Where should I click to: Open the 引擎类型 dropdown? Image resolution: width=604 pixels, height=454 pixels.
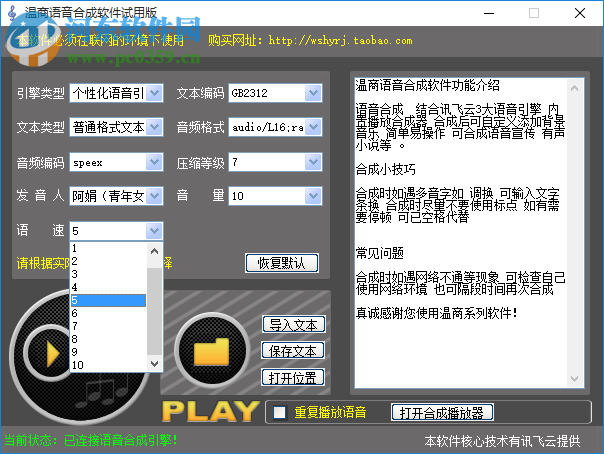(154, 93)
